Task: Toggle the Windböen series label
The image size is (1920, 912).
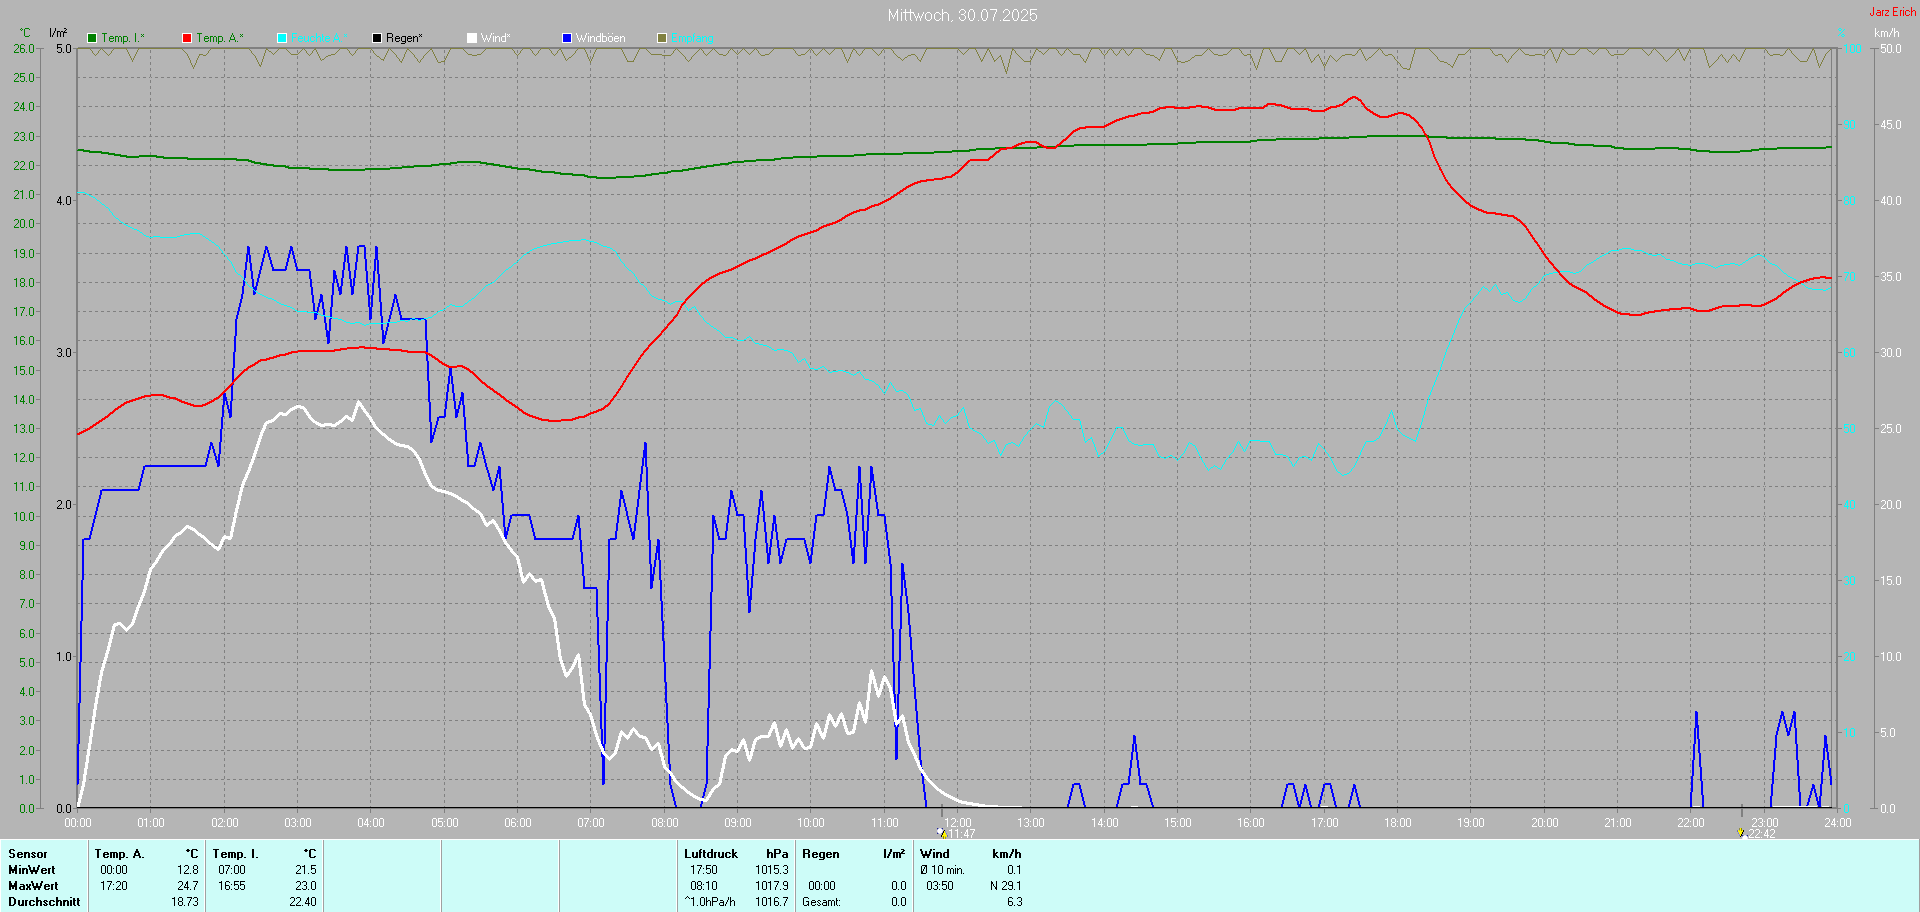Action: [x=600, y=38]
